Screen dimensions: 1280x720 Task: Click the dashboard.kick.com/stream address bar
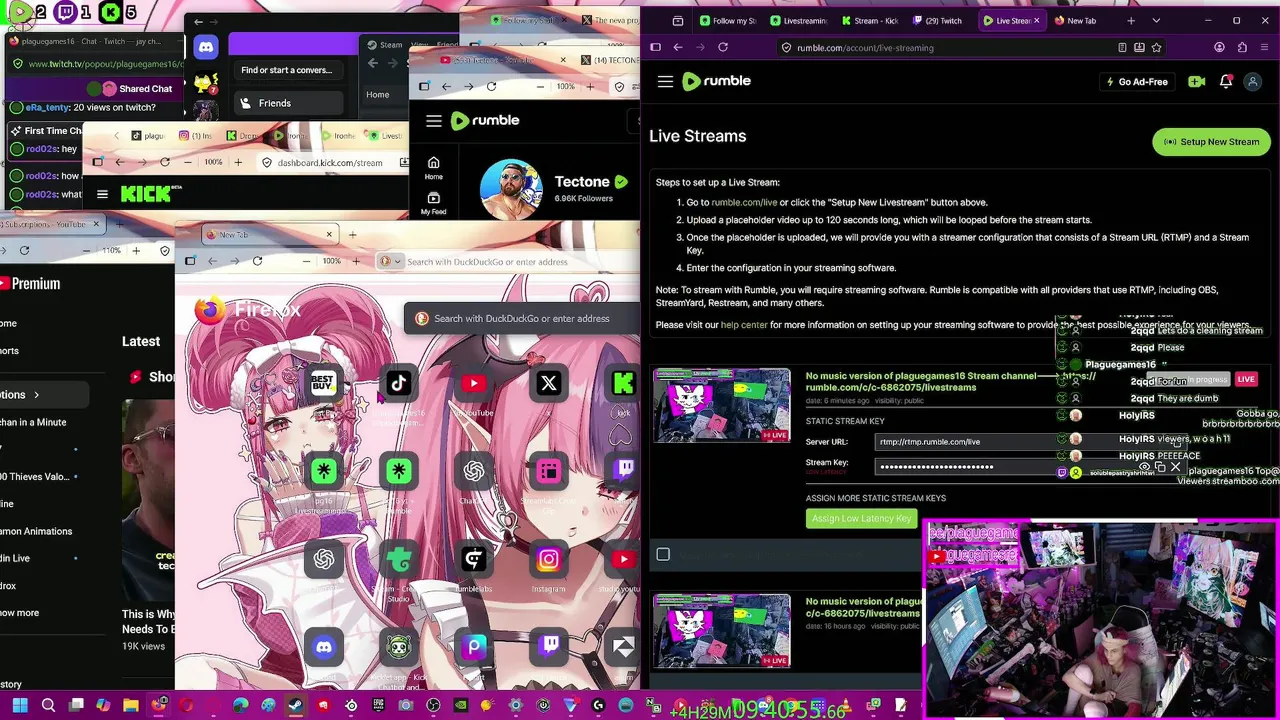330,162
